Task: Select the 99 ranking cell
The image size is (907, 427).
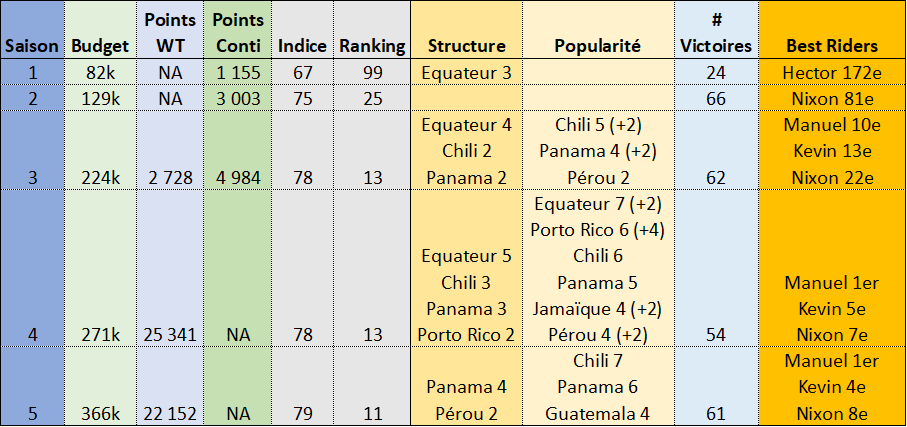Action: coord(372,72)
